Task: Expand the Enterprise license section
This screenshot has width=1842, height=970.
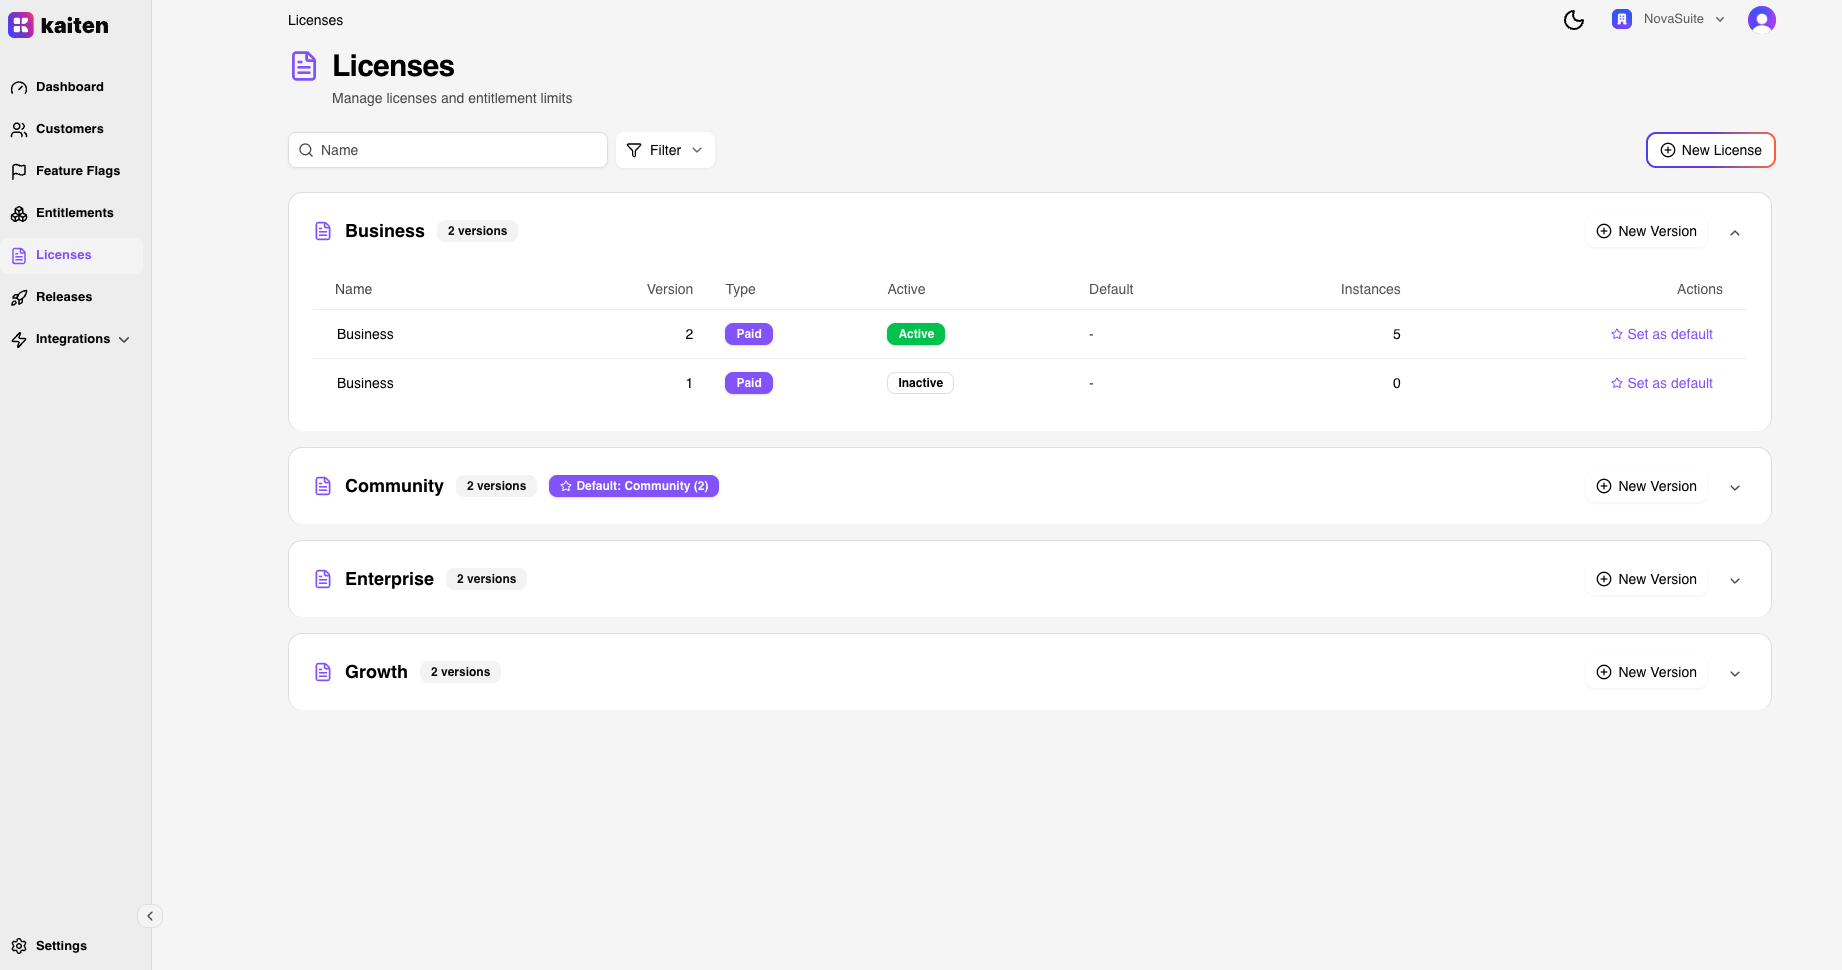Action: (x=1735, y=580)
